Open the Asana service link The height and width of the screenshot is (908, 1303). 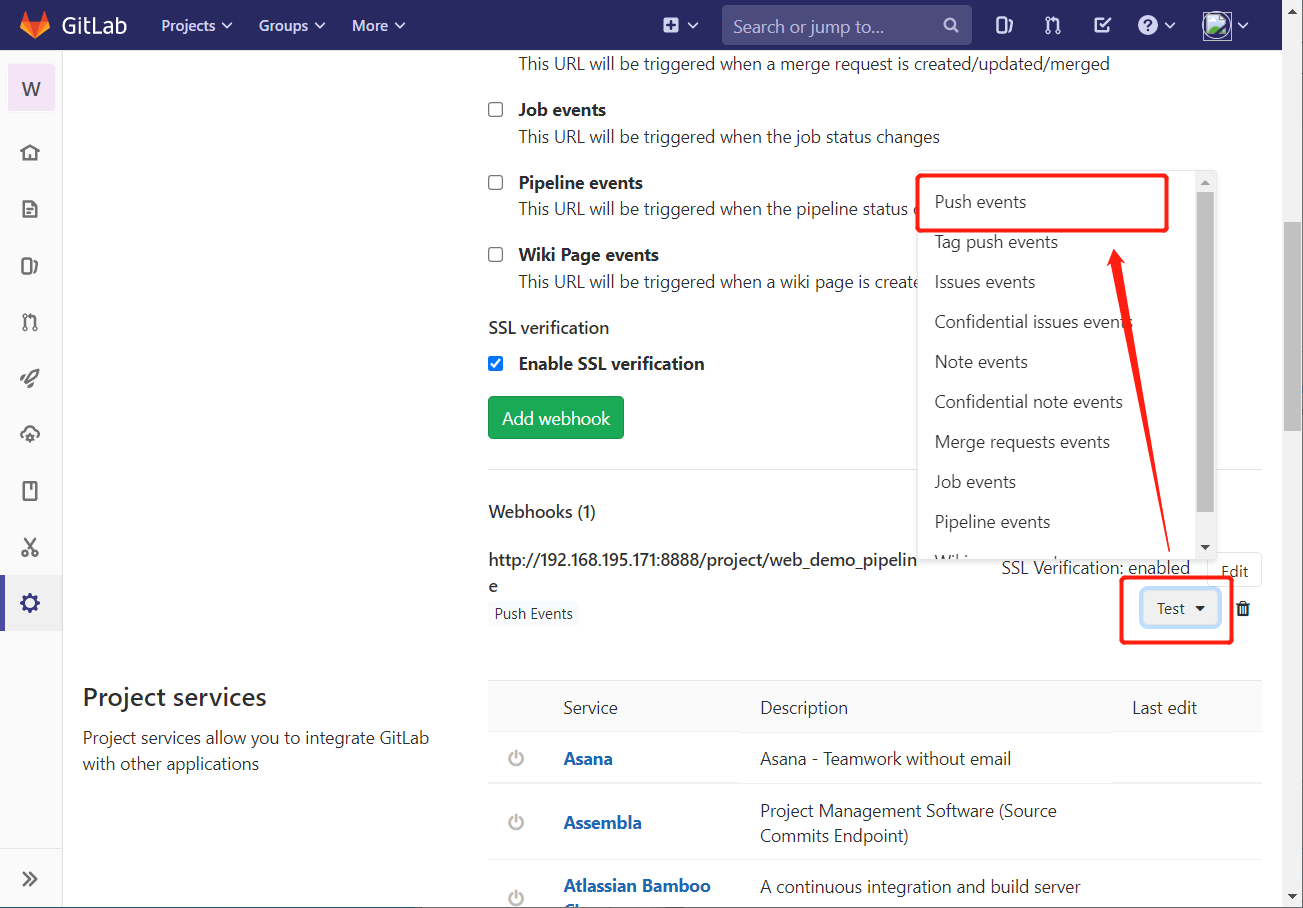coord(588,759)
